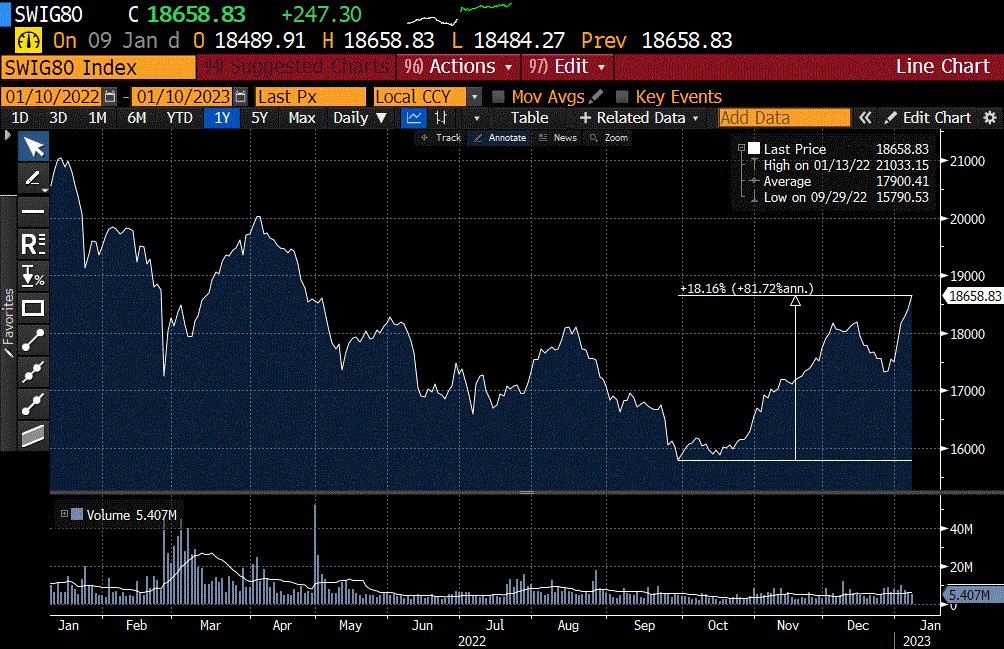Select the active 1Y range tab
1004x649 pixels.
coord(222,118)
